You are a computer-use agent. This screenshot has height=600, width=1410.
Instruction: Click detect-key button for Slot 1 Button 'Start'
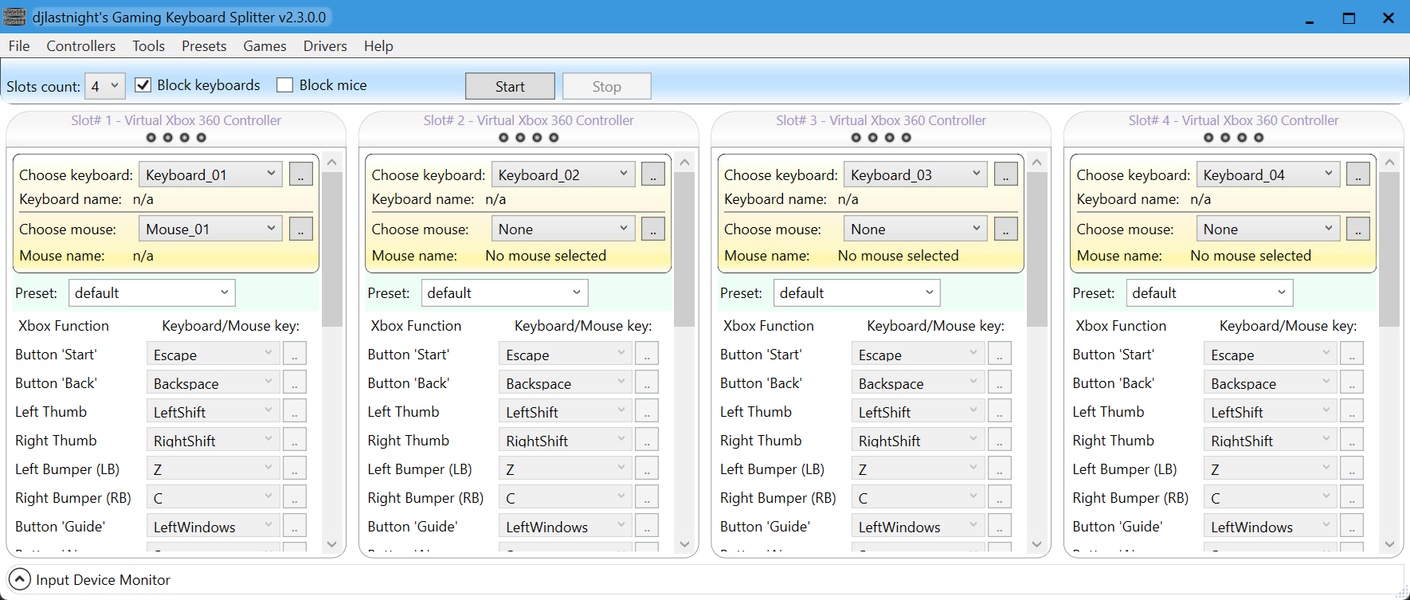[x=294, y=354]
